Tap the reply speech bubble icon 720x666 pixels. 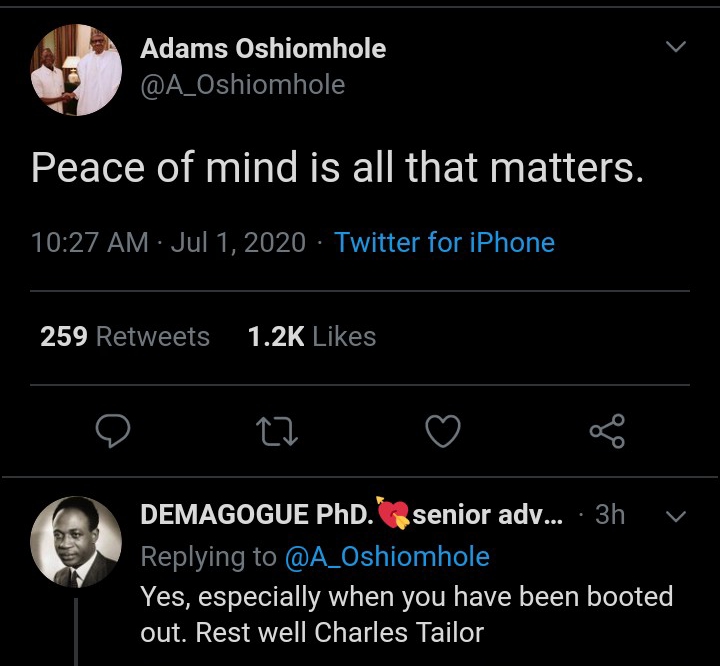113,431
